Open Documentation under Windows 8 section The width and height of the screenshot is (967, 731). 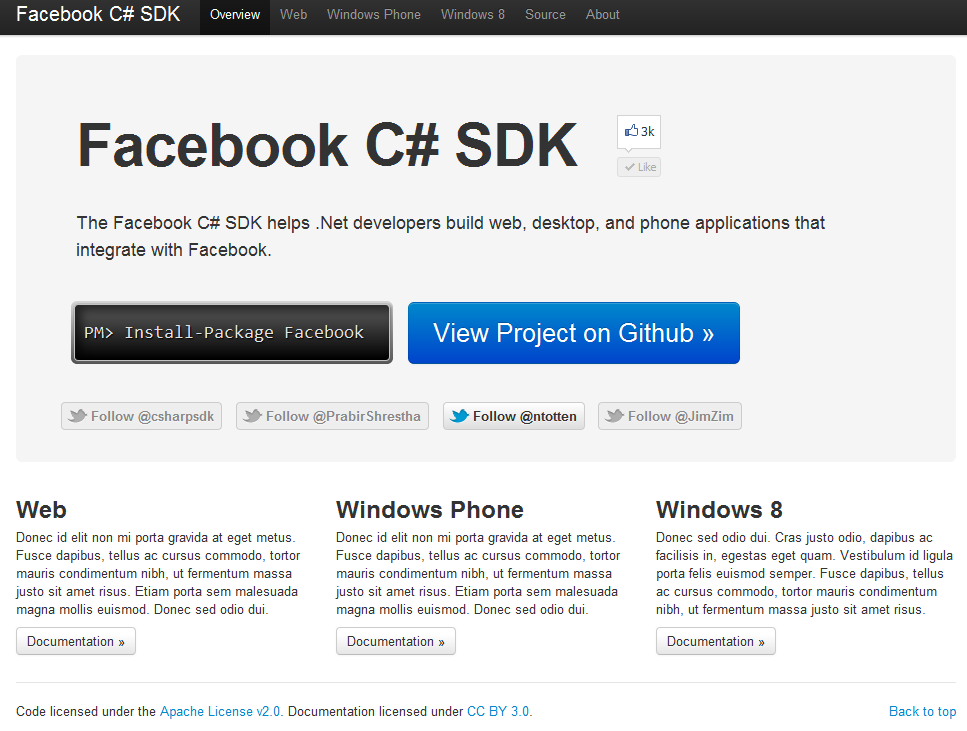(716, 642)
